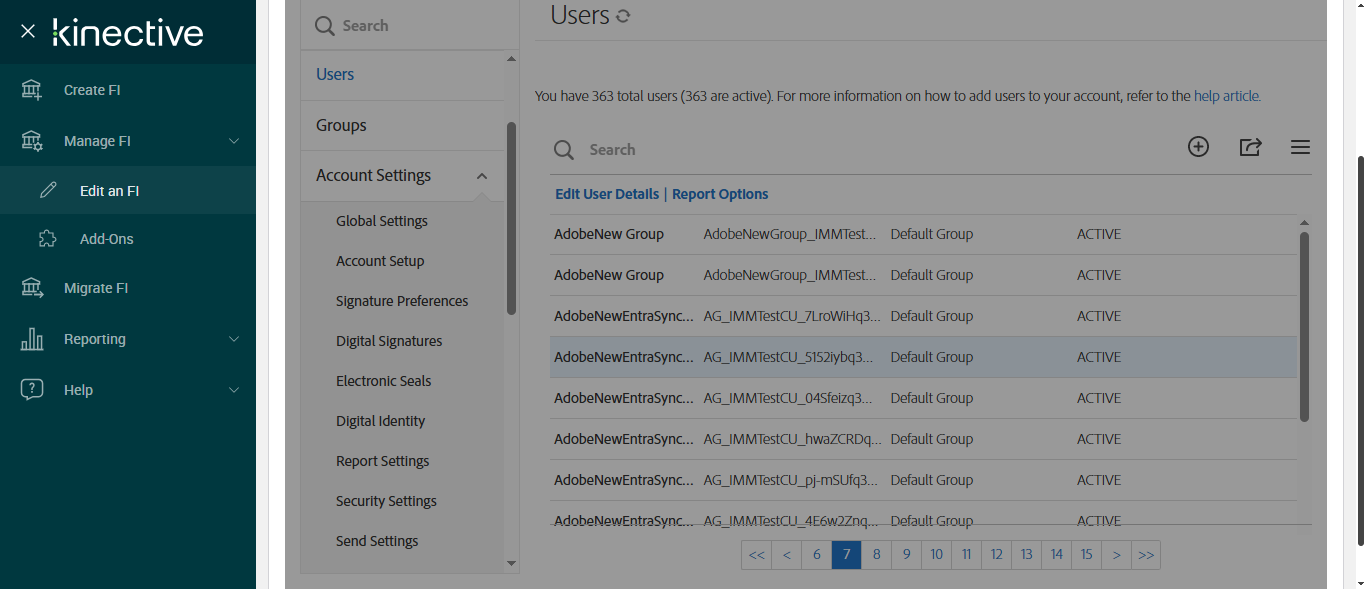The width and height of the screenshot is (1366, 589).
Task: Open the Groups section
Action: (x=341, y=125)
